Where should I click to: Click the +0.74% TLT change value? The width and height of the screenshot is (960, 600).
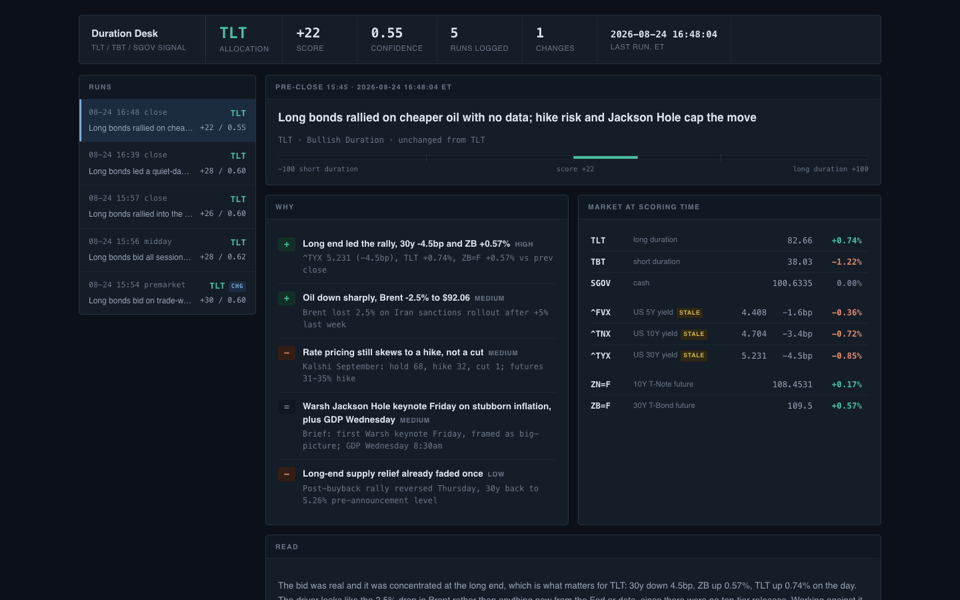tap(846, 241)
